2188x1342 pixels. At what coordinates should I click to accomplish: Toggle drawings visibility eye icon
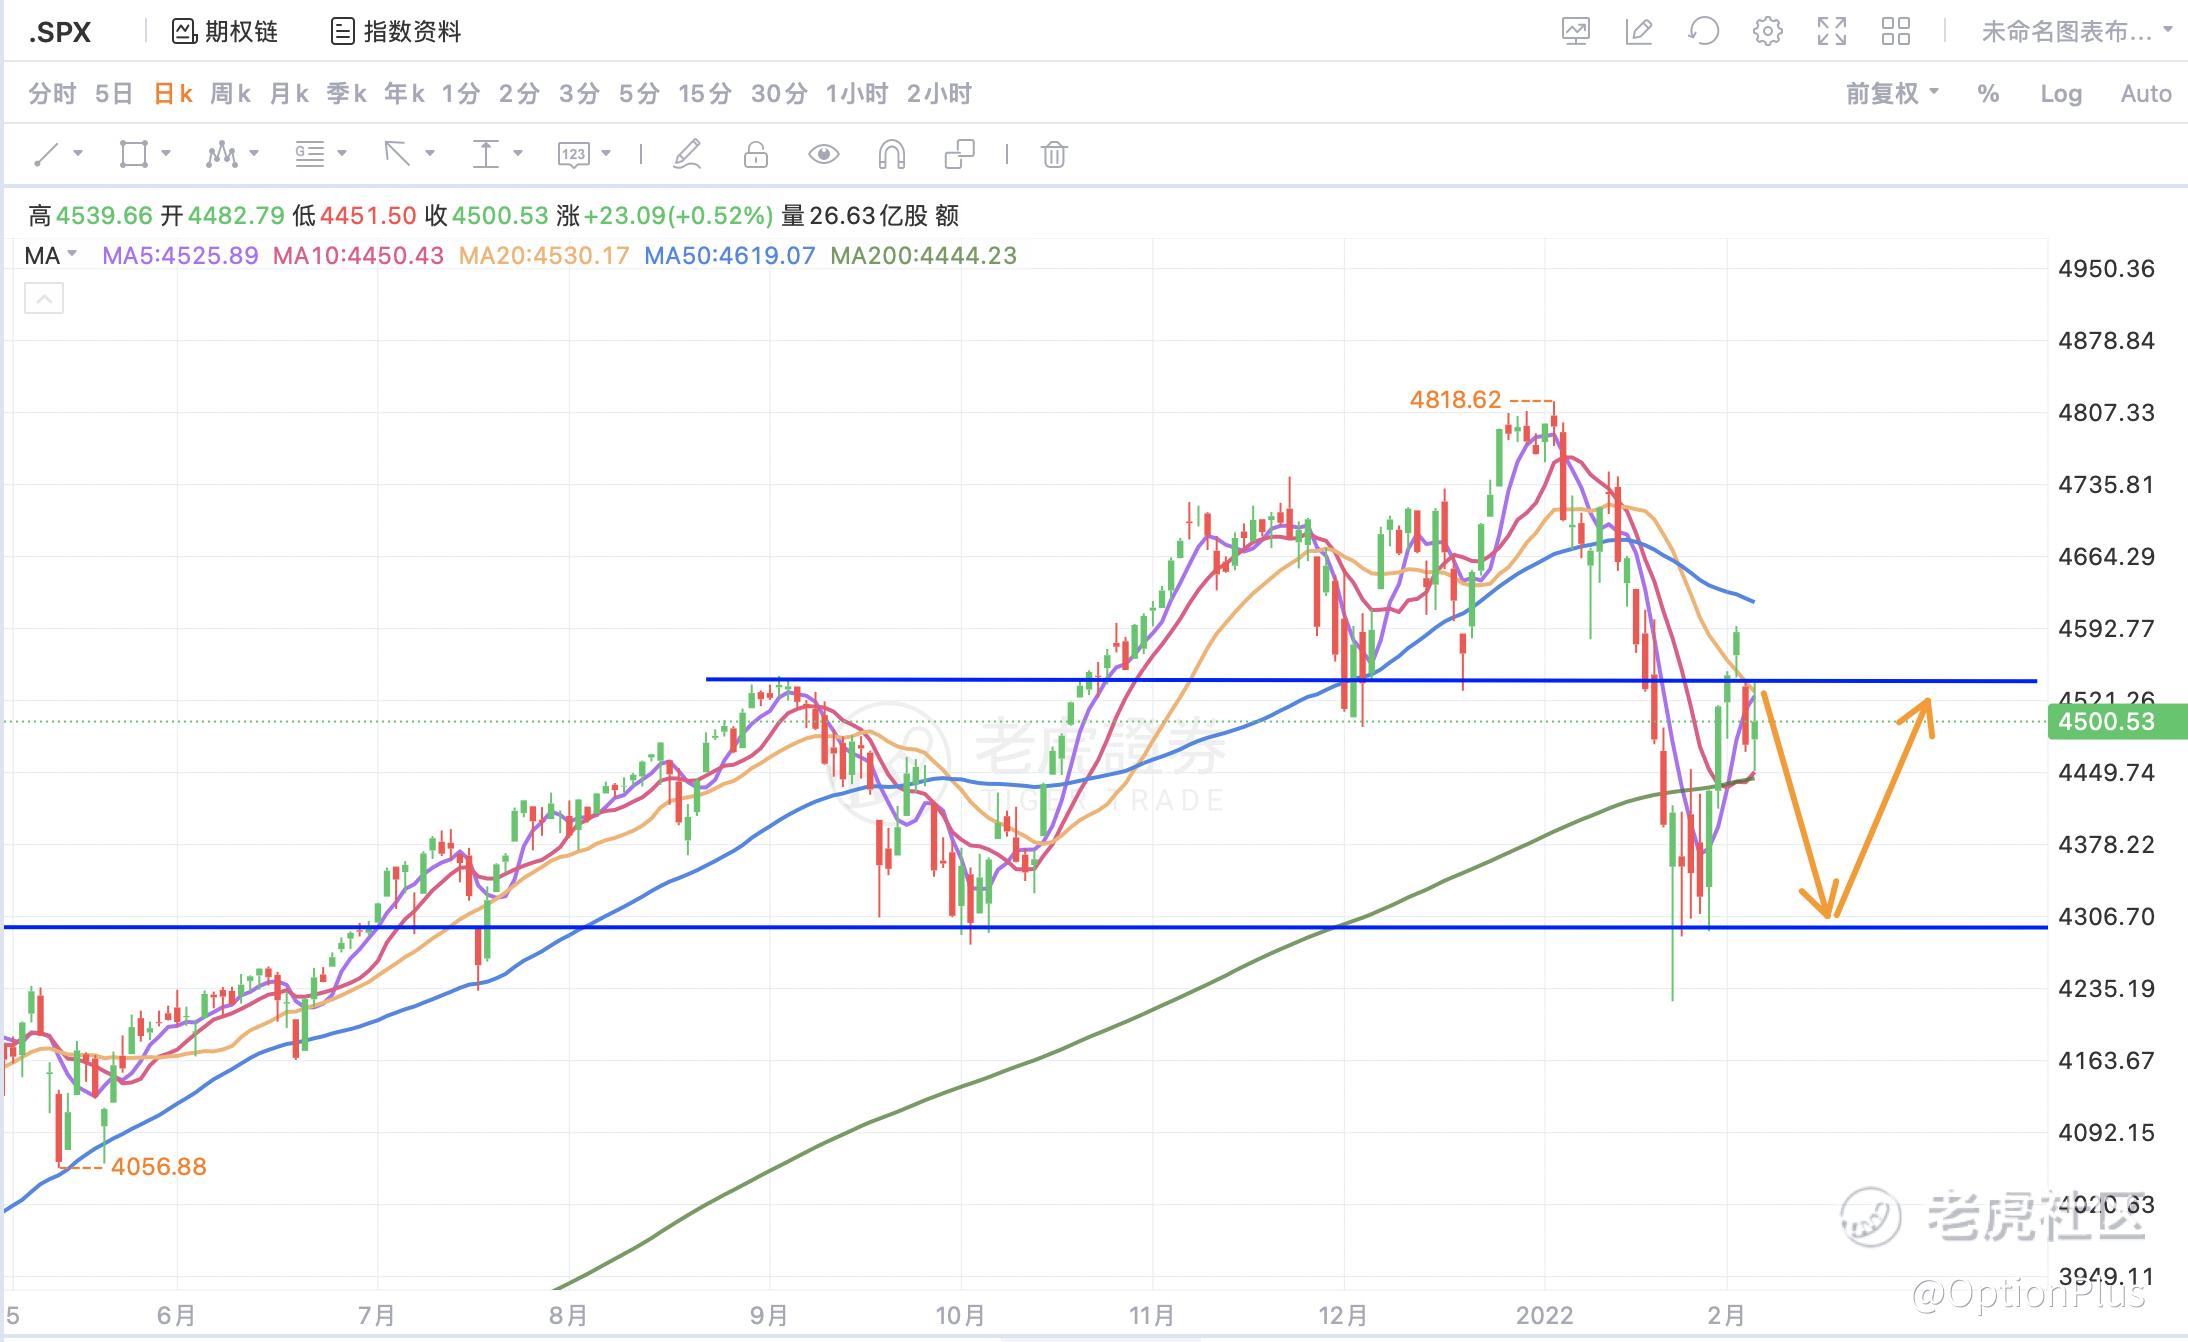823,155
